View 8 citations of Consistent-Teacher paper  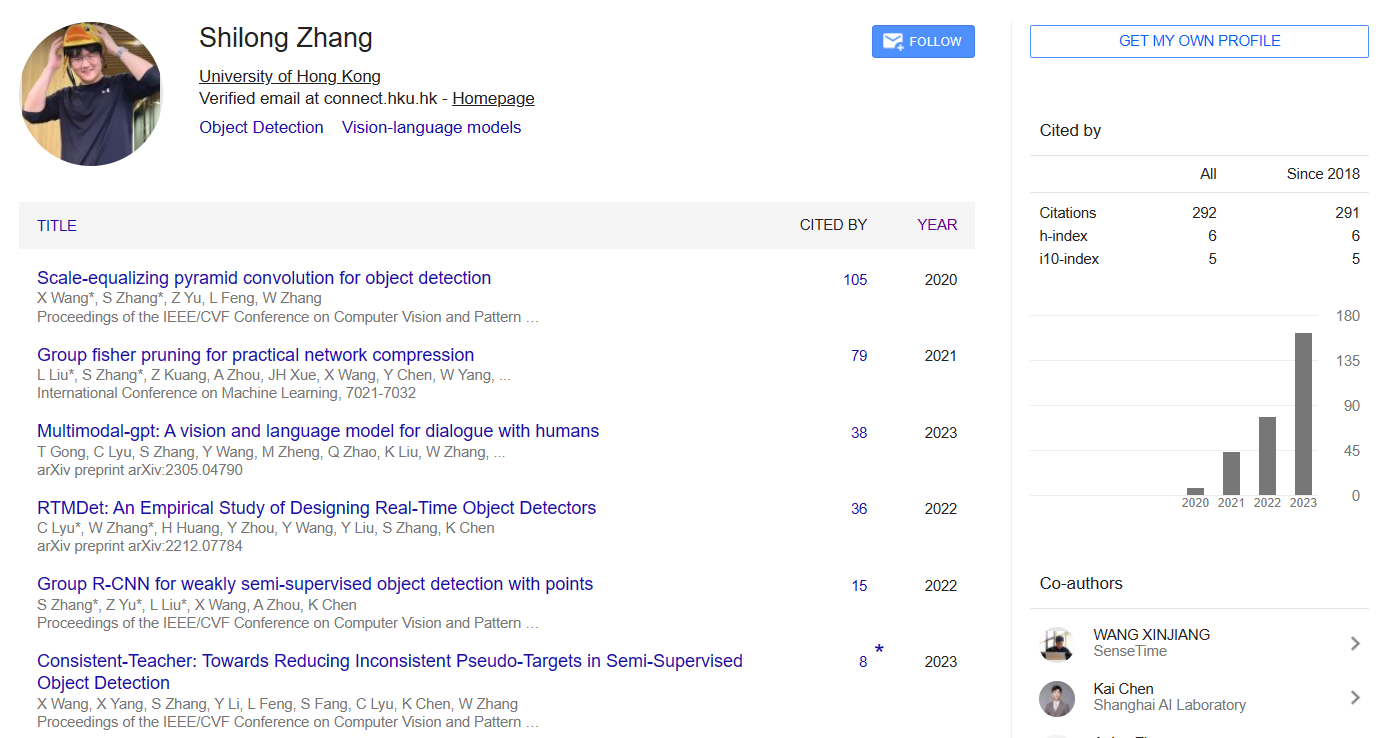click(863, 662)
